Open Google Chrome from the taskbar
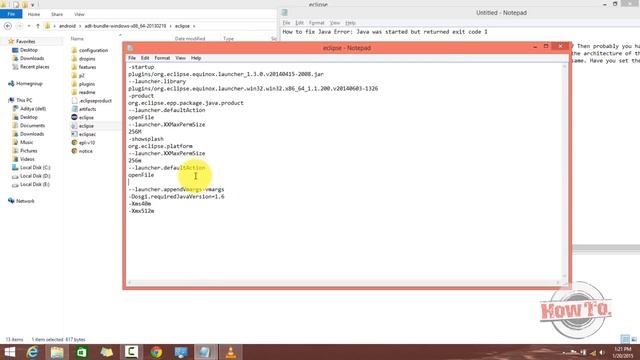Viewport: 640px width, 360px height. tap(156, 352)
